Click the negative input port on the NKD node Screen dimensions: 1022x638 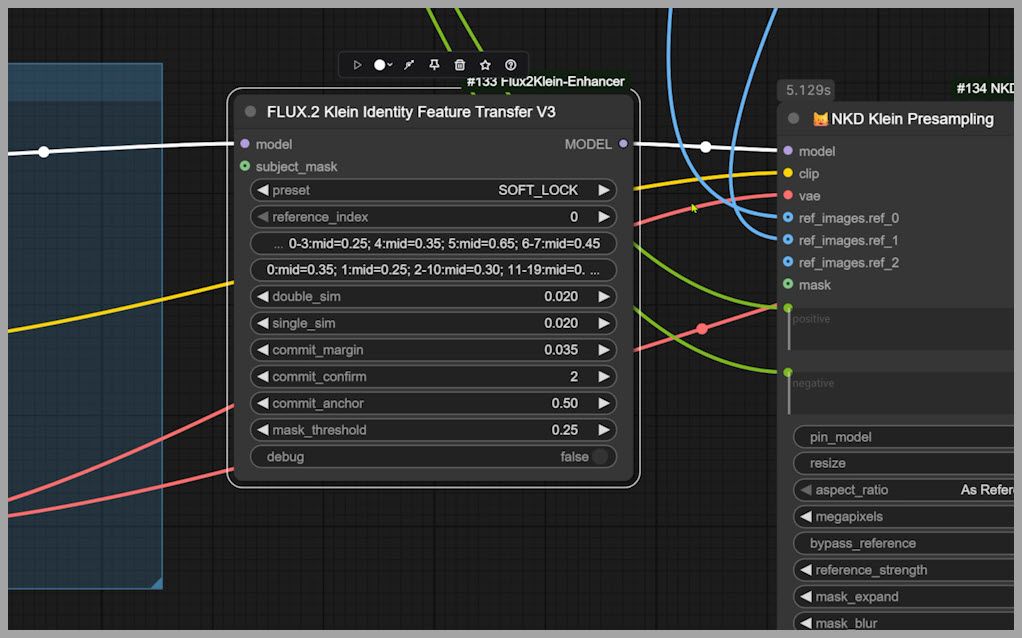pos(788,372)
